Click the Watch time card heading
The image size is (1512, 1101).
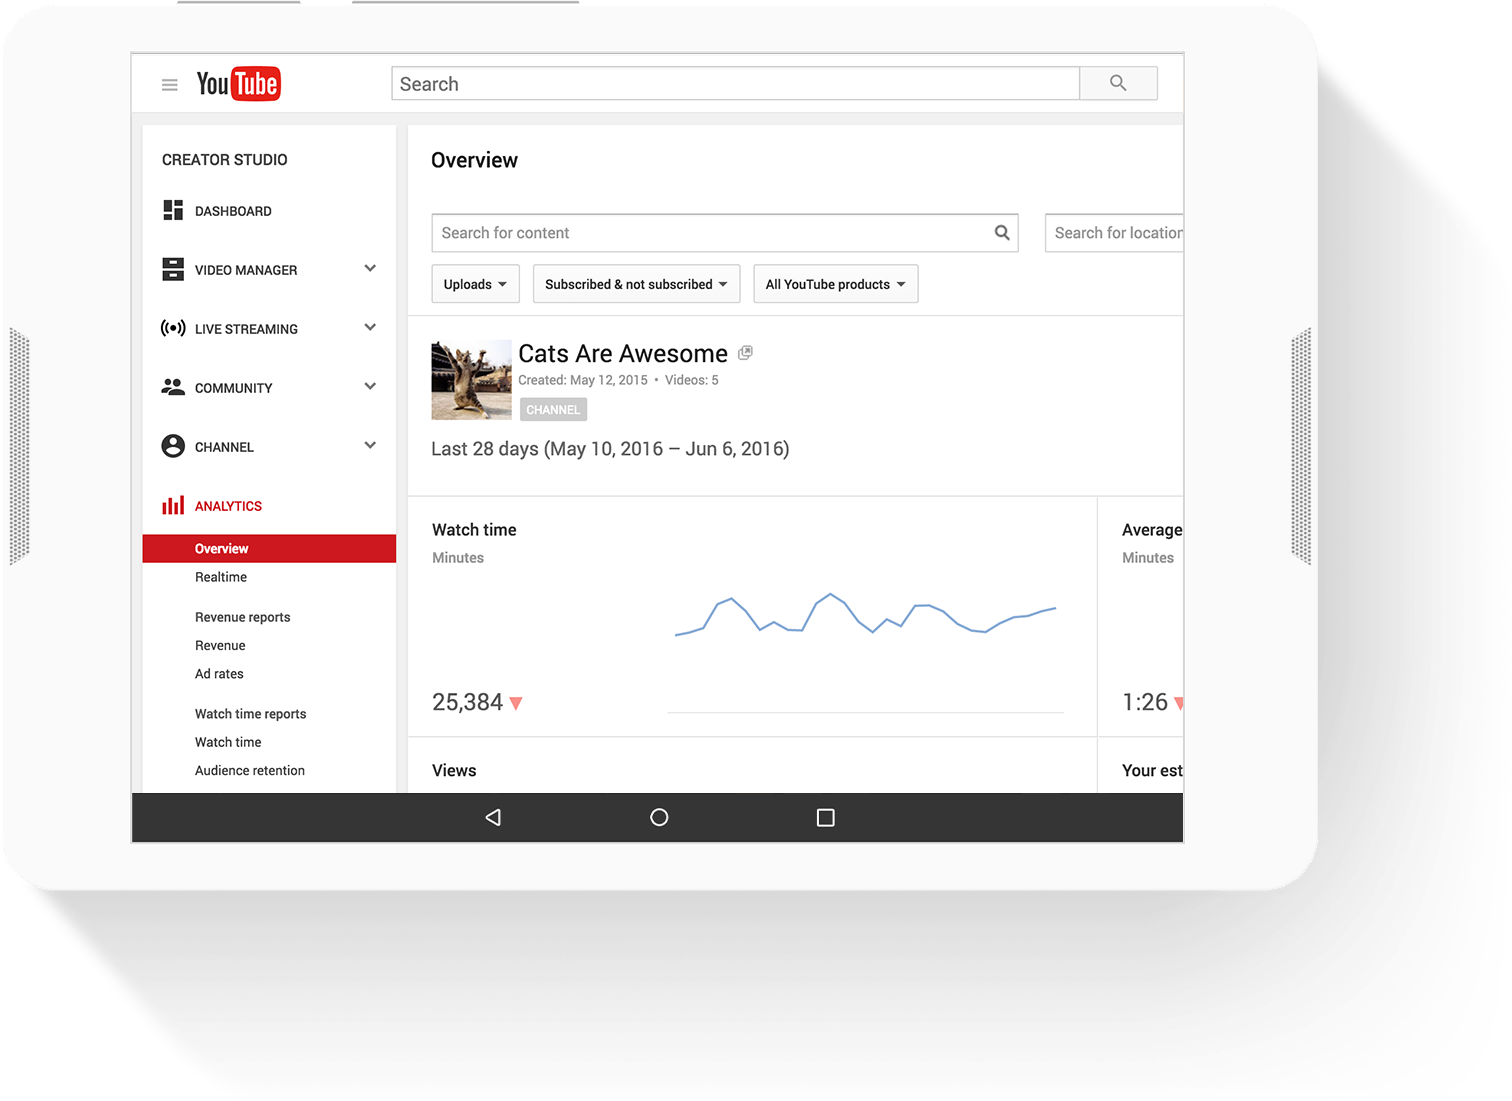coord(474,530)
